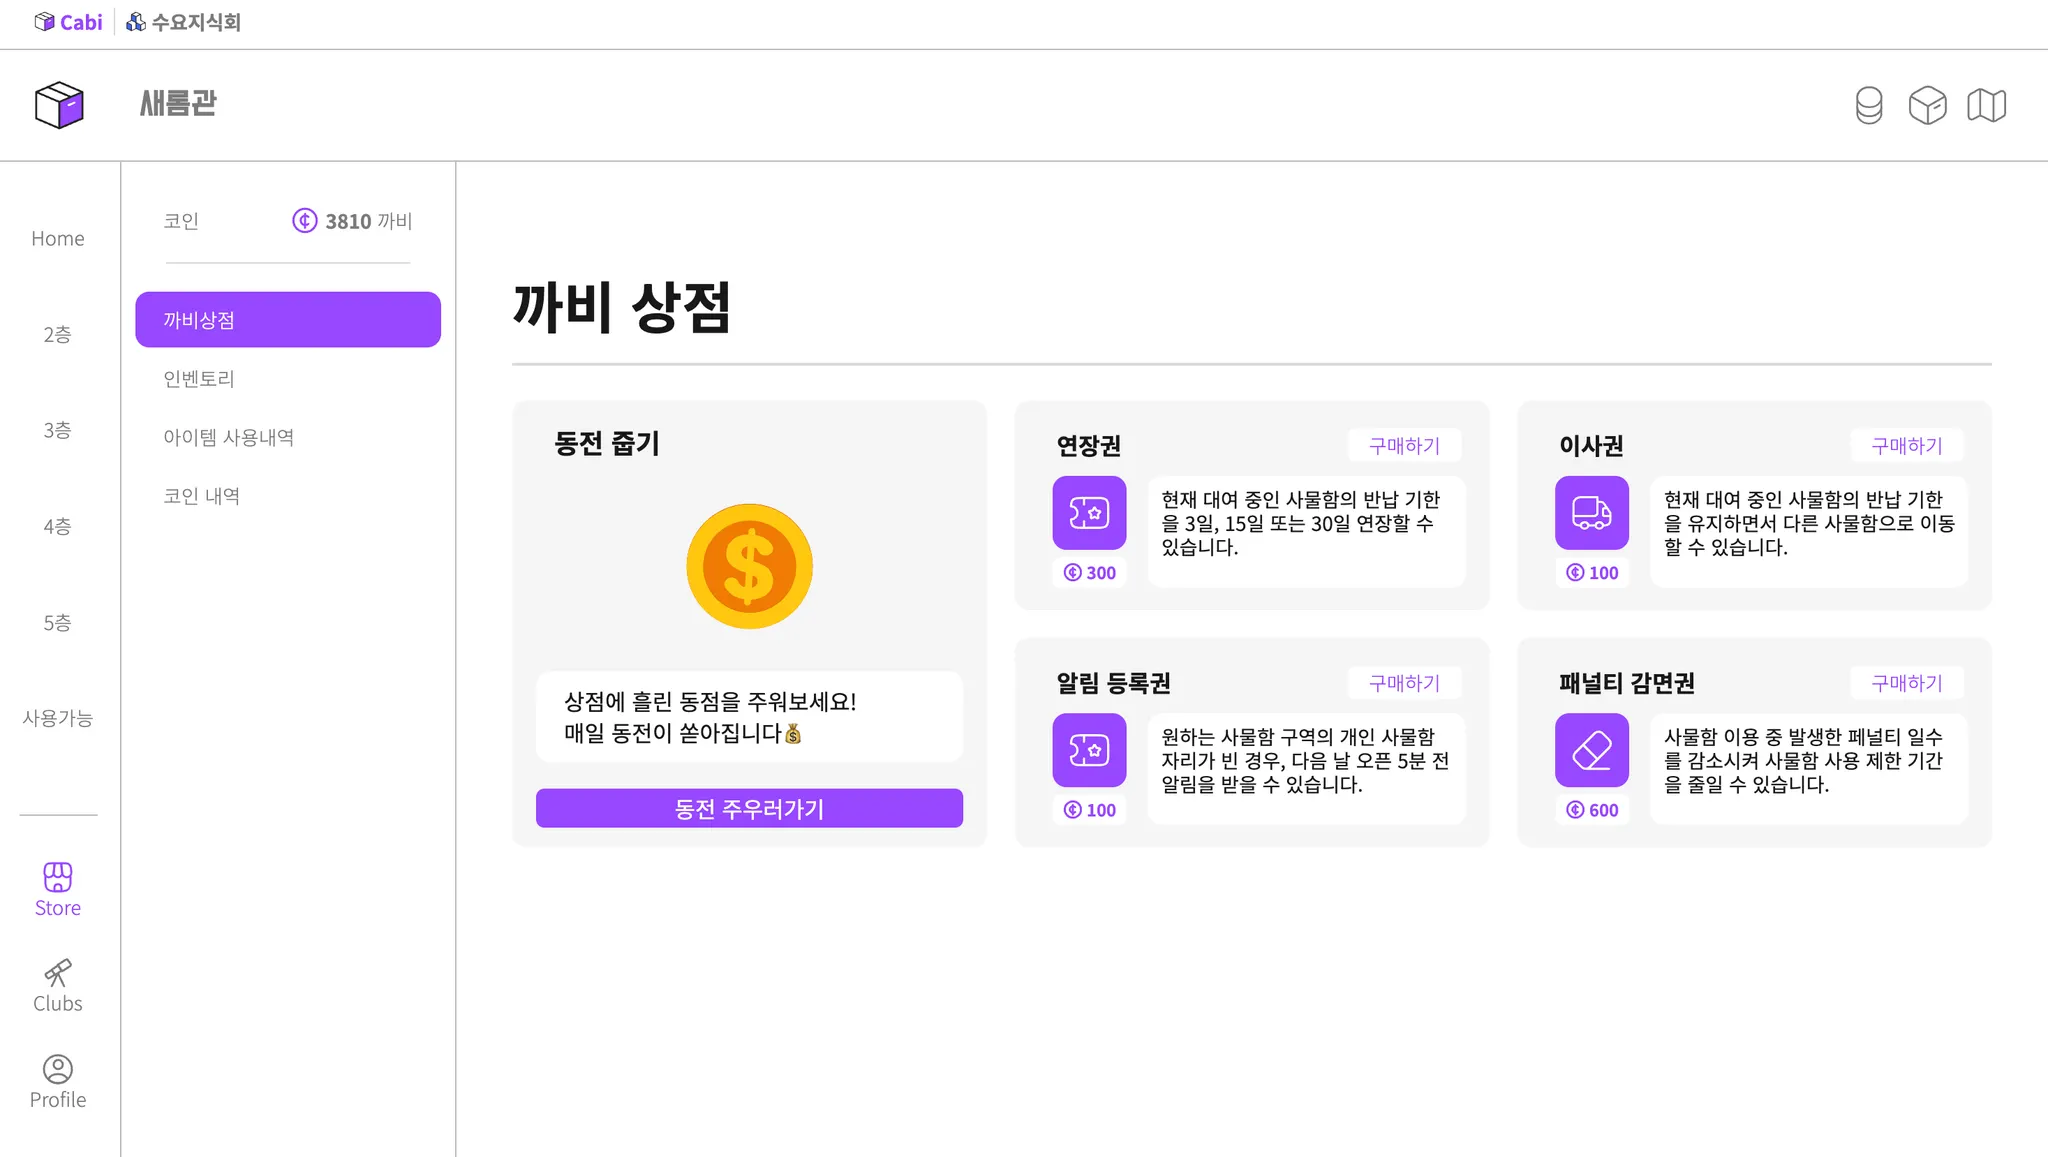Viewport: 2048px width, 1157px height.
Task: Select the 까비상점 menu item
Action: click(288, 320)
